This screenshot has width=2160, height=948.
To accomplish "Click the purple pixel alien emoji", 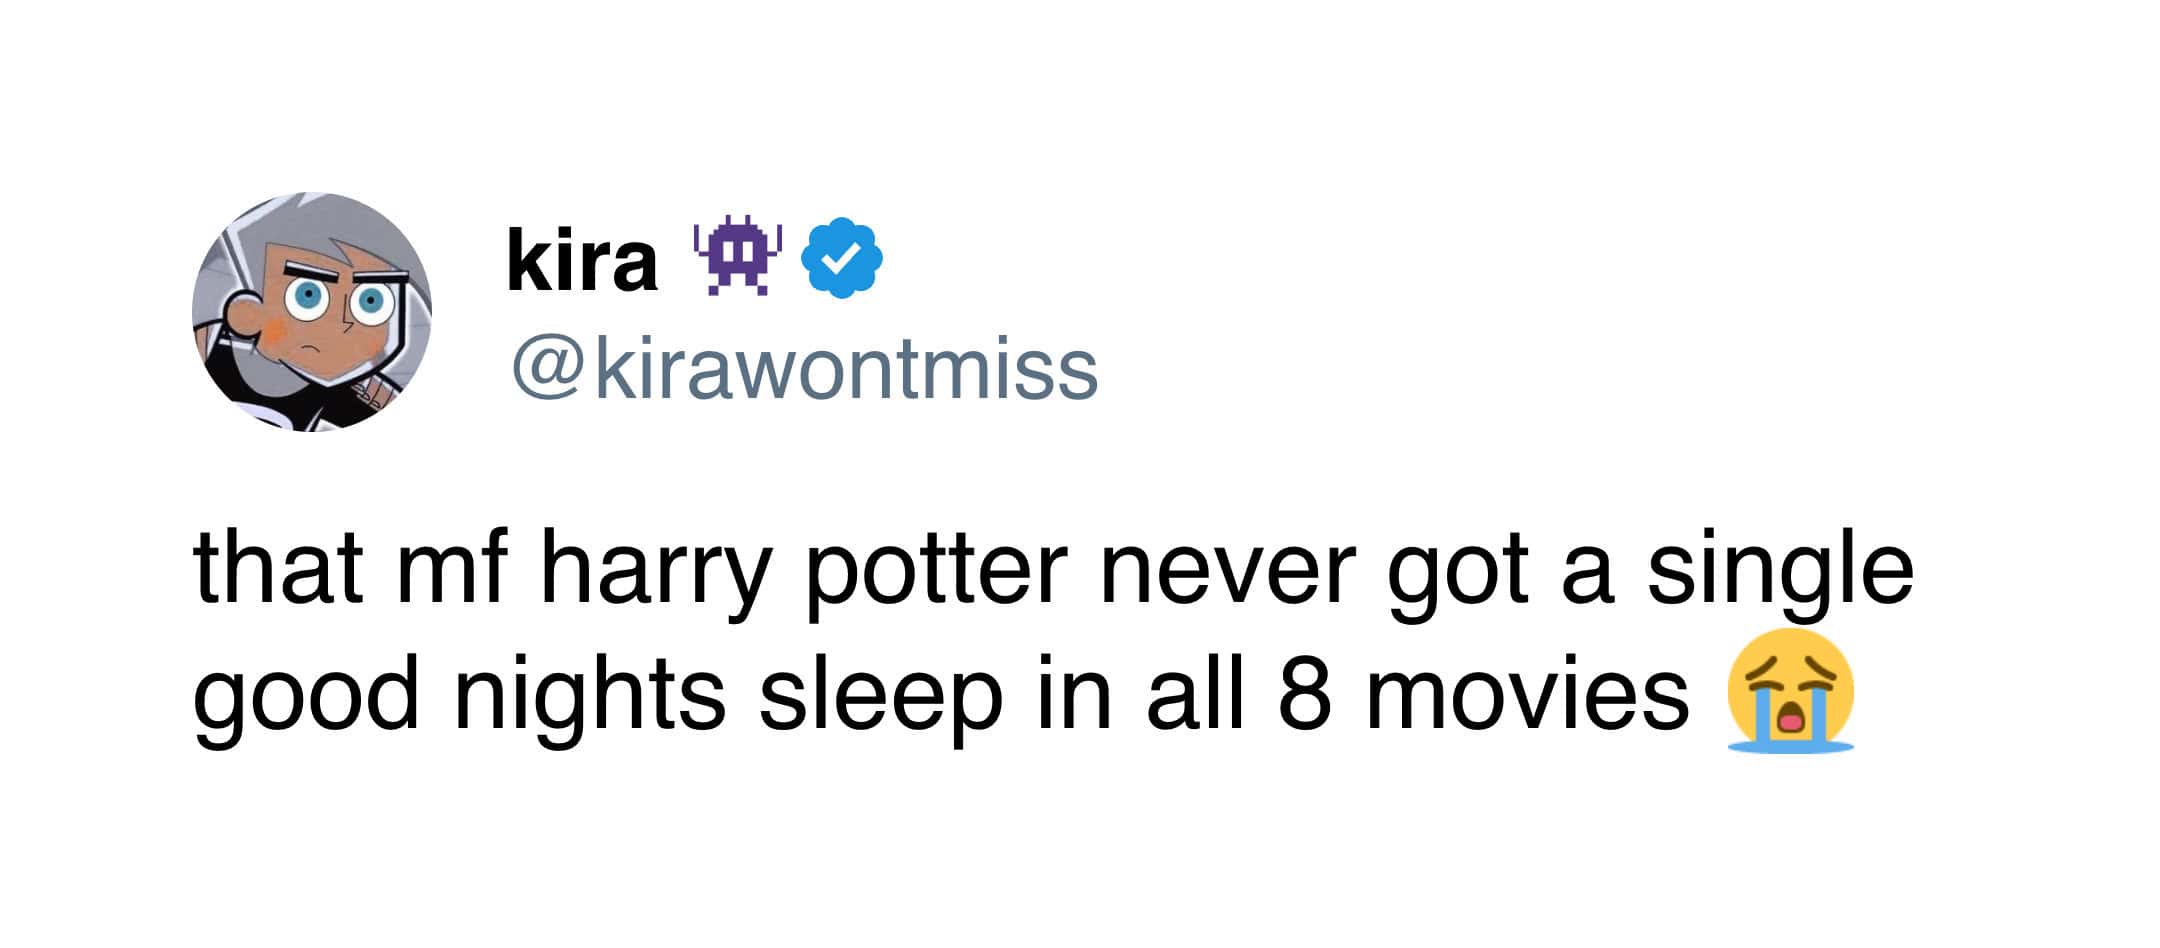I will tap(738, 256).
